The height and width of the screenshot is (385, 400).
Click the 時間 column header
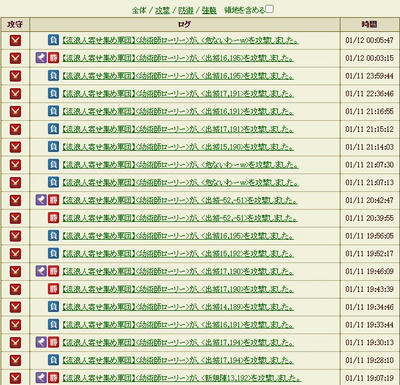[x=369, y=24]
